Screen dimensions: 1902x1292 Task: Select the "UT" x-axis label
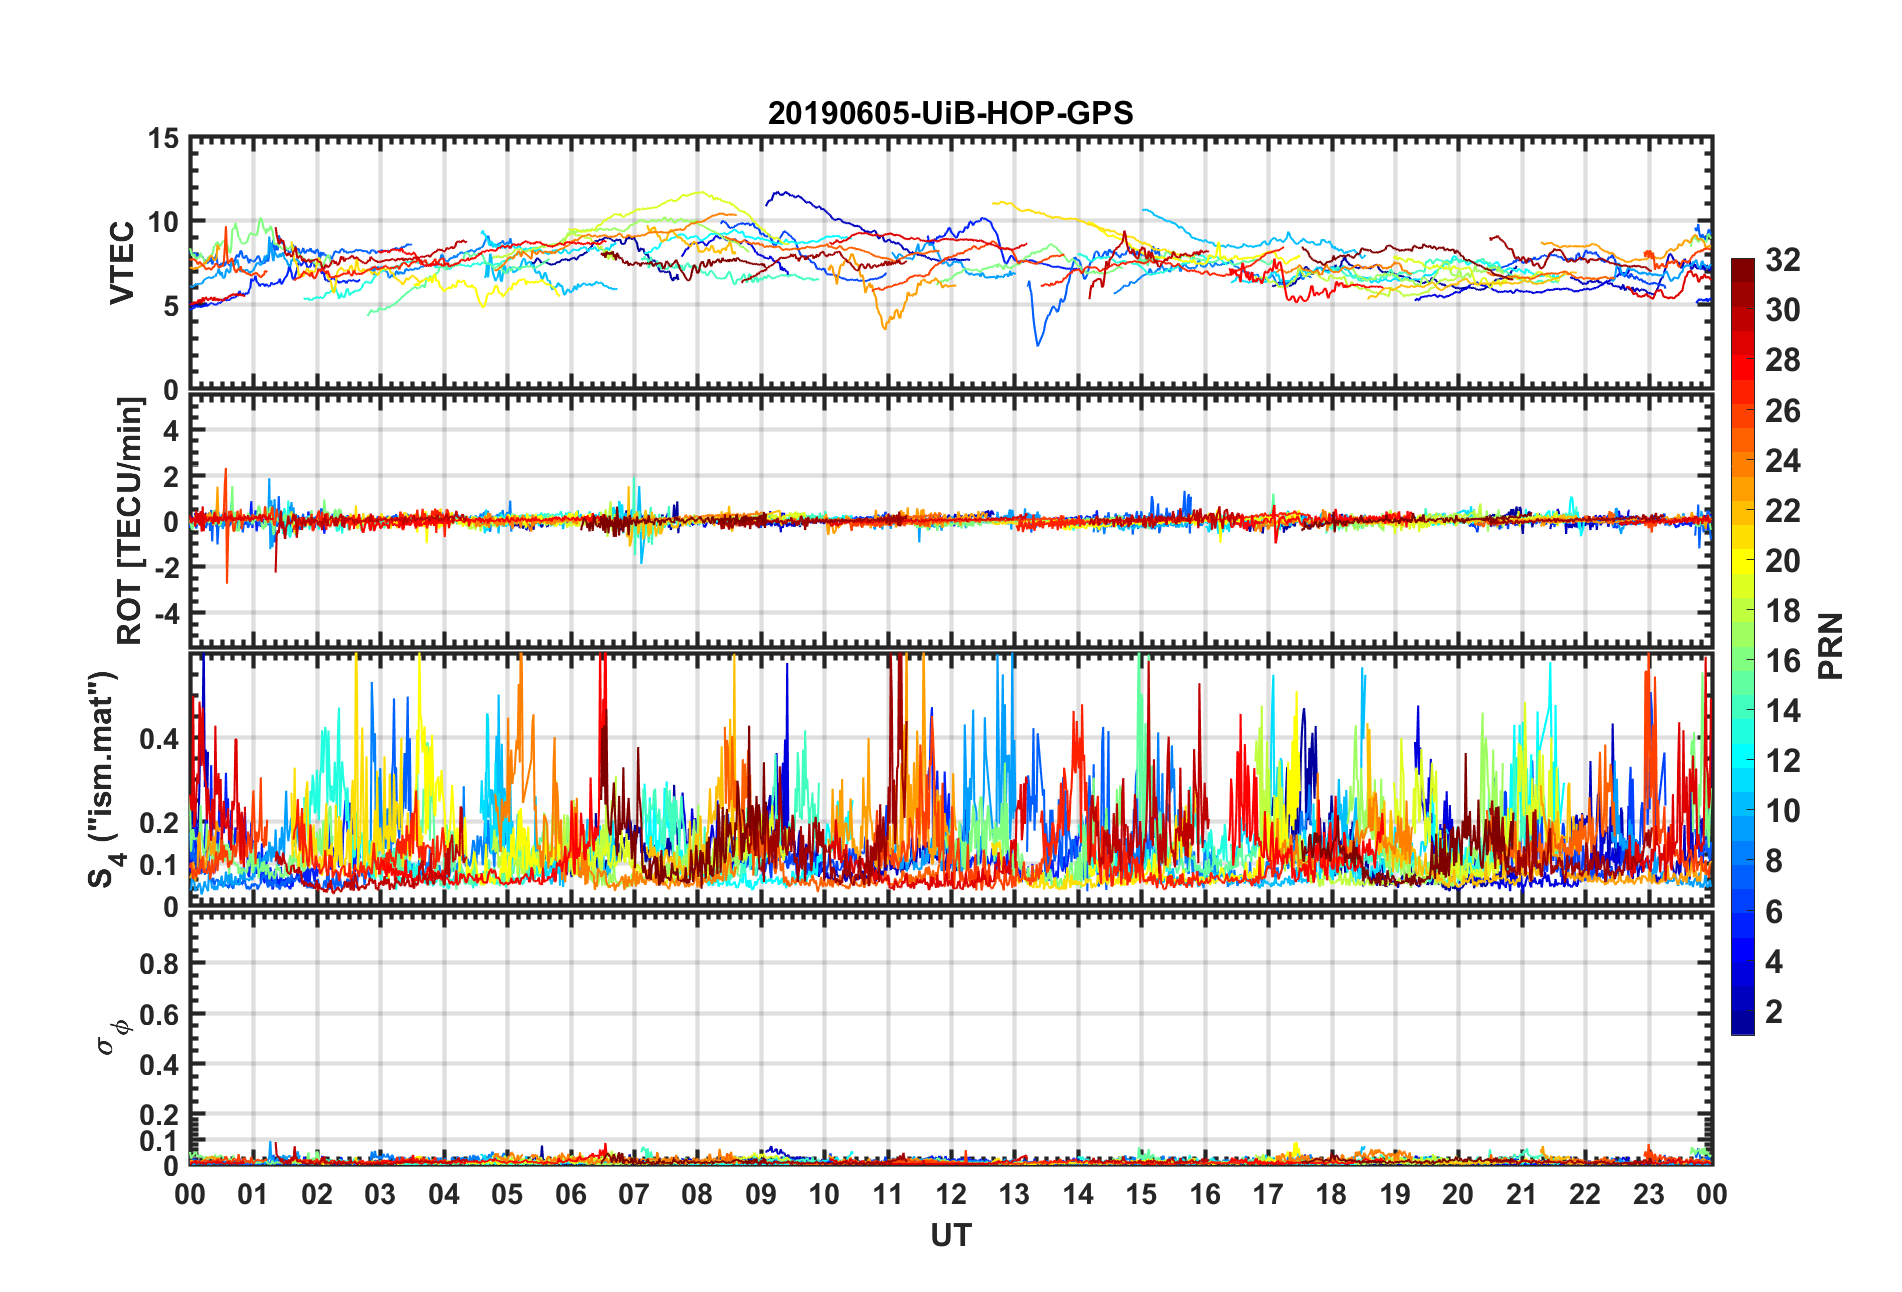tap(950, 1236)
